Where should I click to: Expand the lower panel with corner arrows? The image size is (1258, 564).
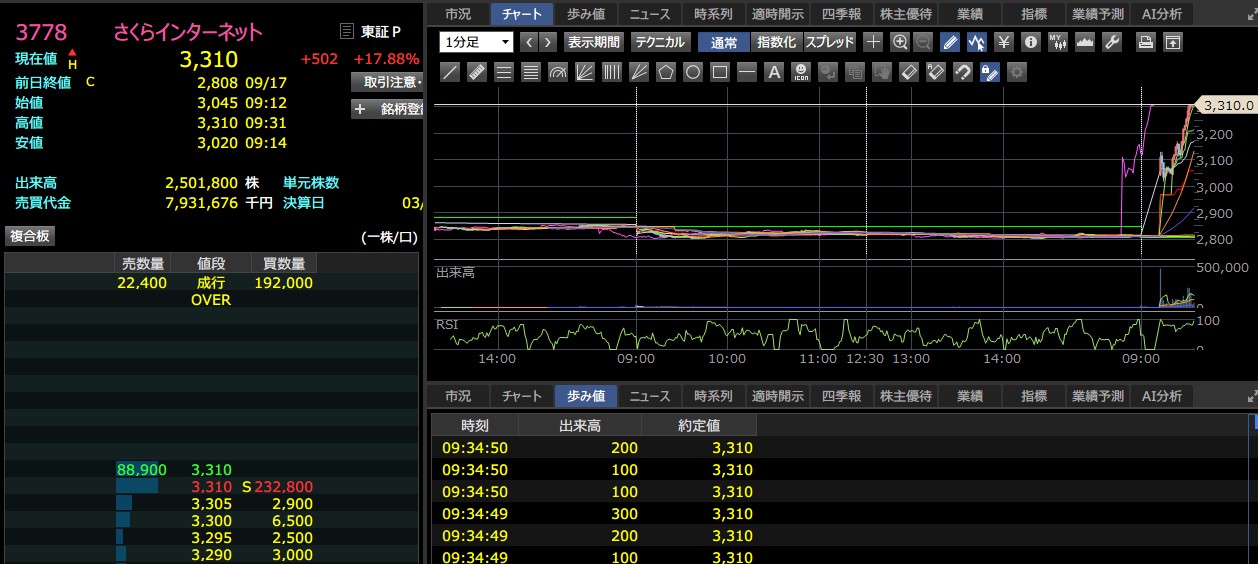[x=1252, y=397]
